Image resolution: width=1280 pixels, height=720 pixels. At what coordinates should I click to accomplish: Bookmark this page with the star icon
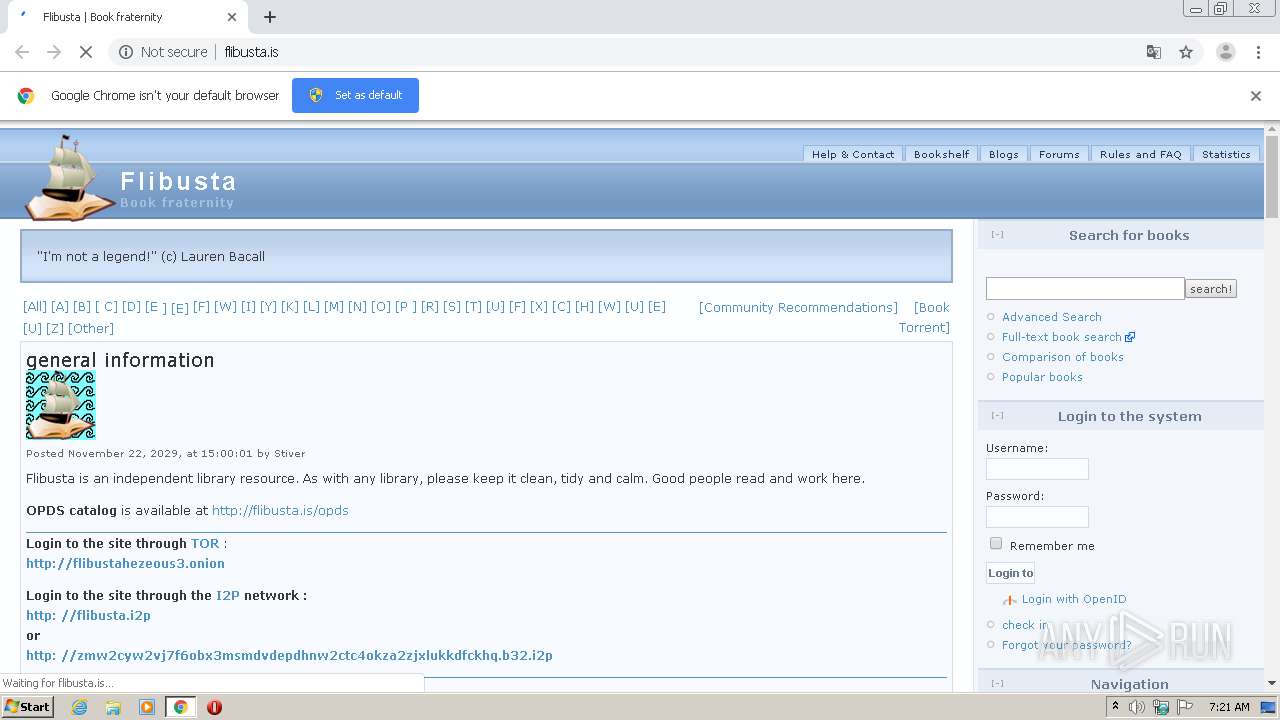pos(1186,52)
